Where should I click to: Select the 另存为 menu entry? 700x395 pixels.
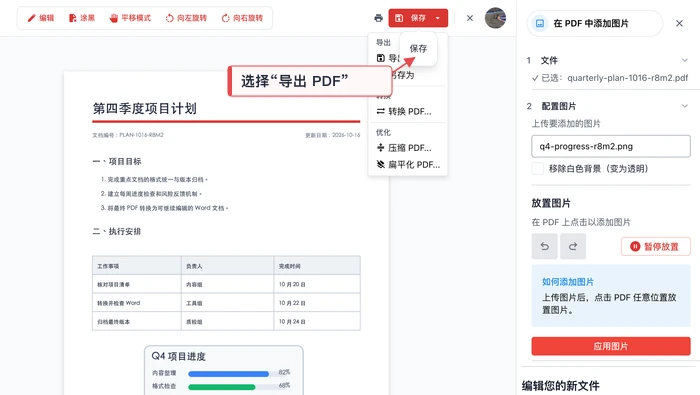pos(403,75)
